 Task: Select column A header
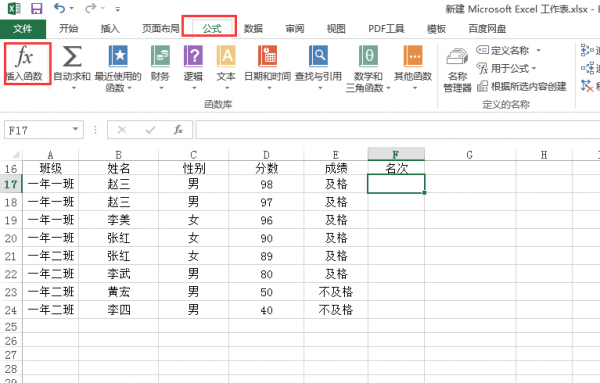pyautogui.click(x=51, y=155)
